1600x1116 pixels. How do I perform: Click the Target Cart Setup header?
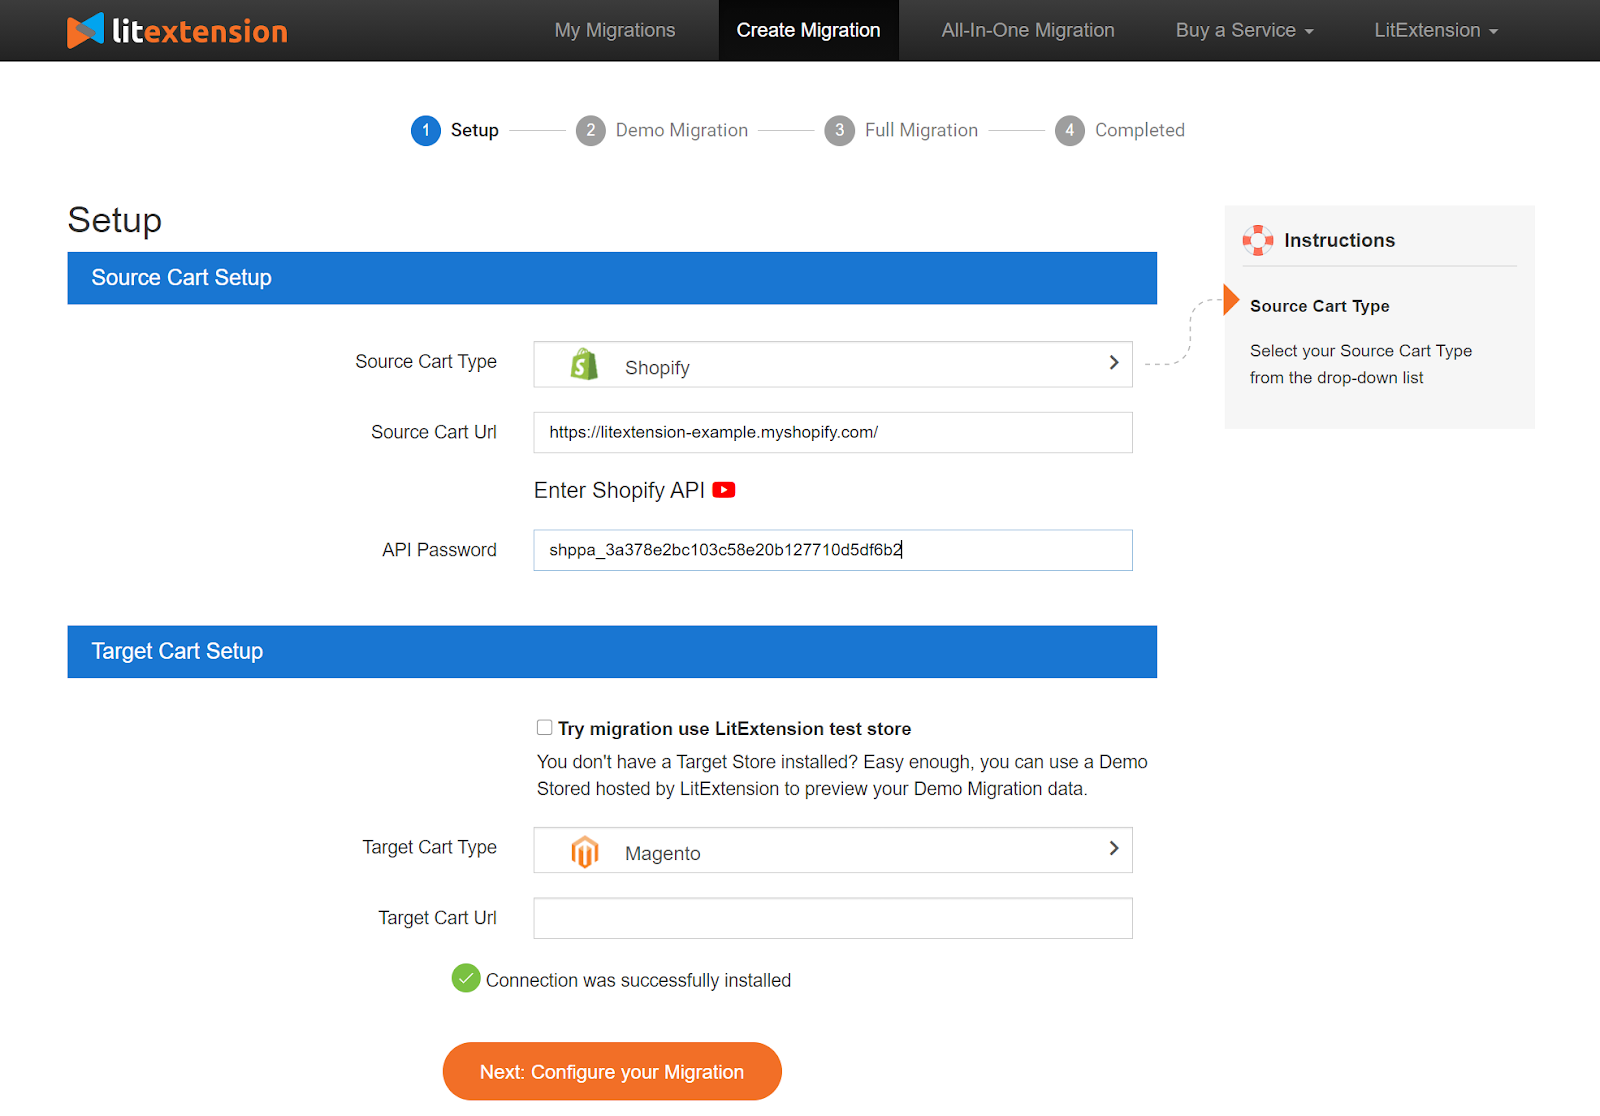coord(612,652)
